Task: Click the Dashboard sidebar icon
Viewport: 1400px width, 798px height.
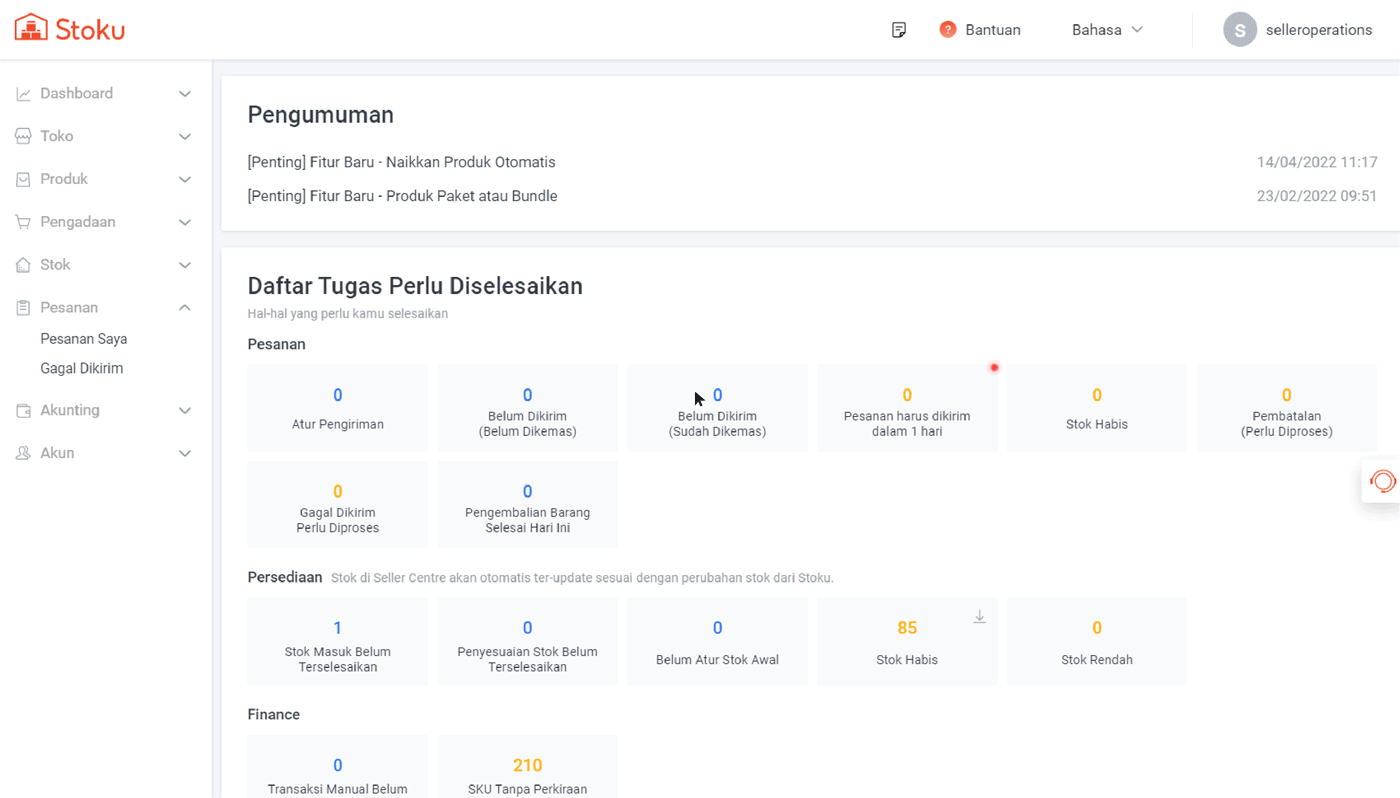Action: pos(22,93)
